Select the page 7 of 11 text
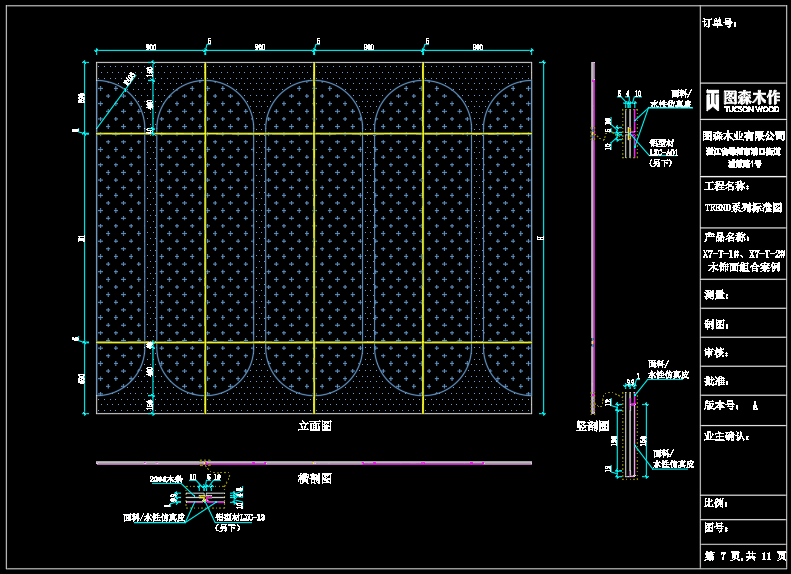Screen dimensions: 791x574 [743, 555]
